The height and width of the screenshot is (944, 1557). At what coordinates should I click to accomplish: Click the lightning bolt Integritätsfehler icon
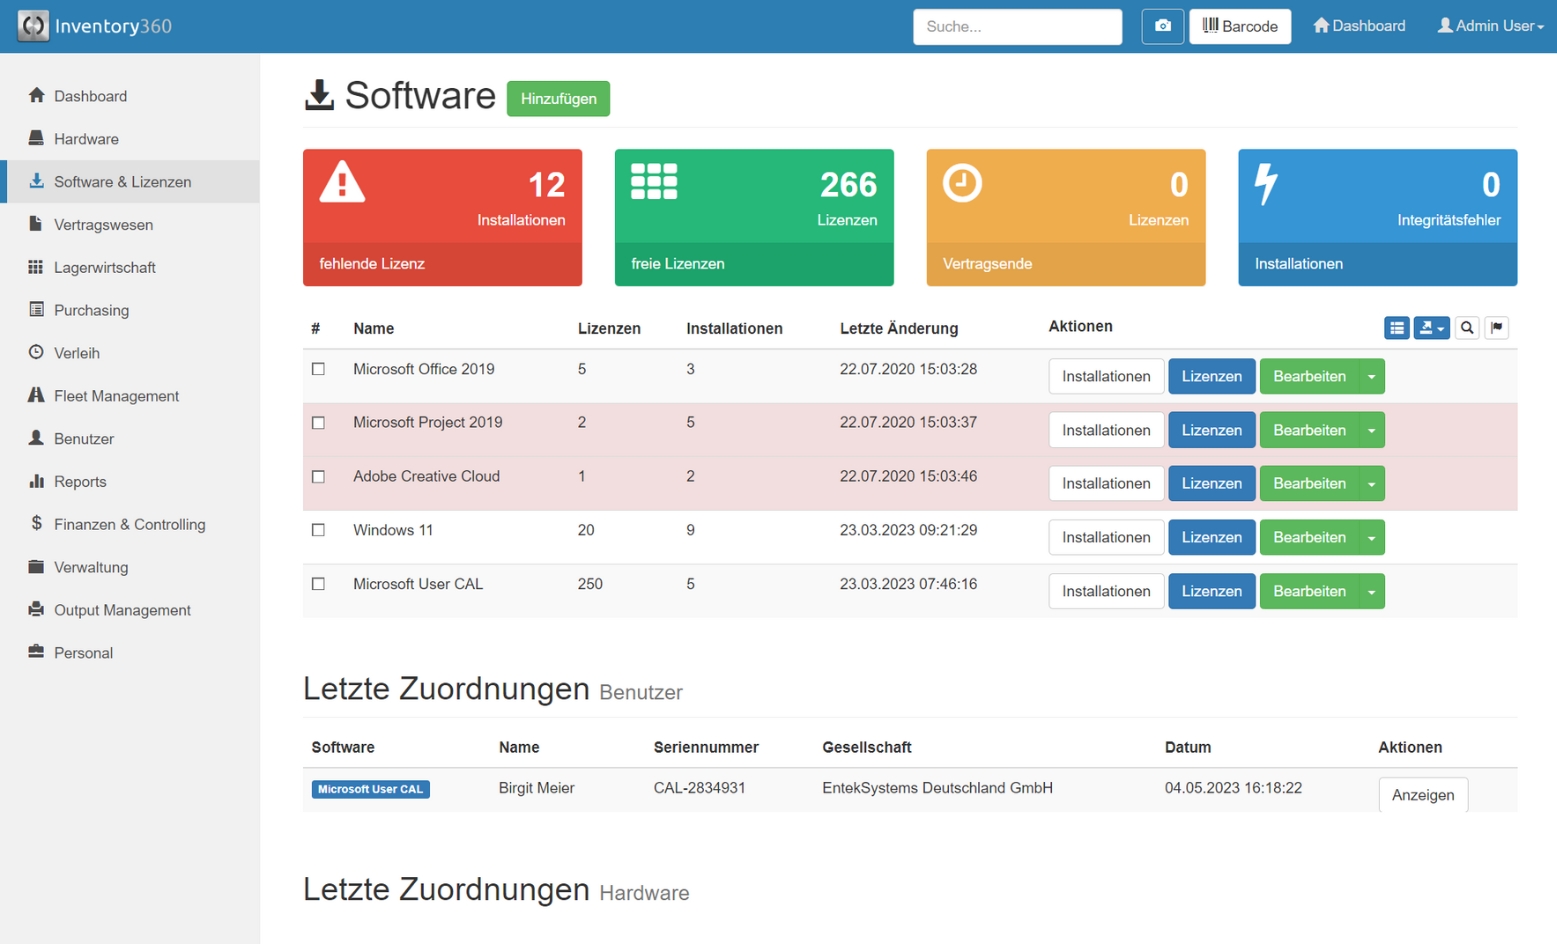click(1266, 184)
